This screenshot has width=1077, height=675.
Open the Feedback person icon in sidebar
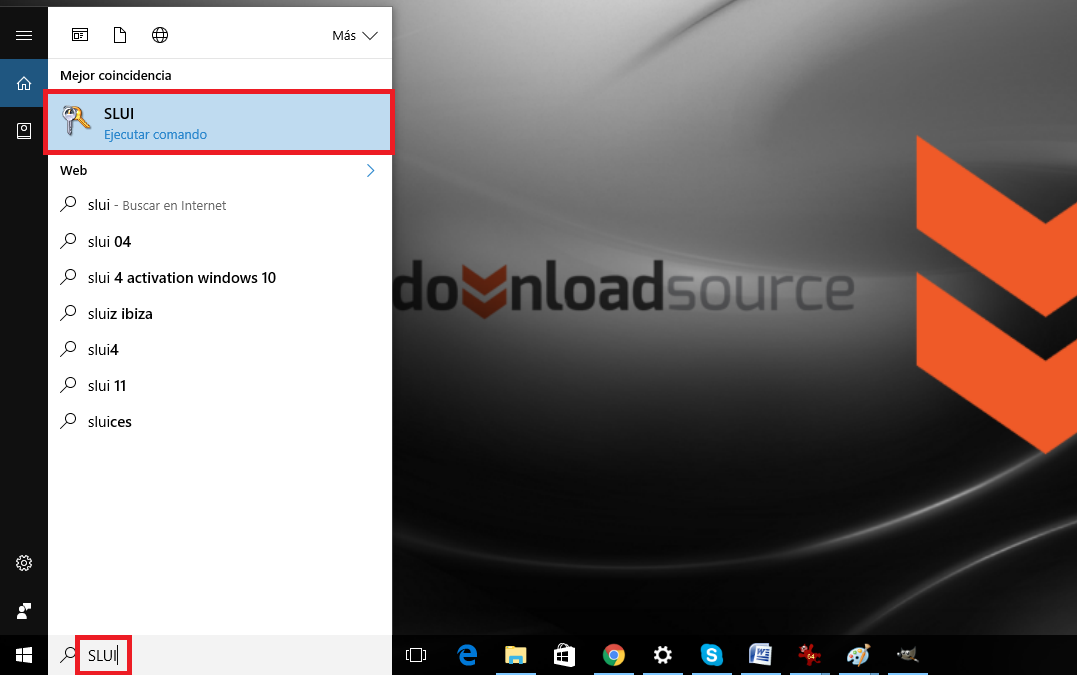pos(24,610)
